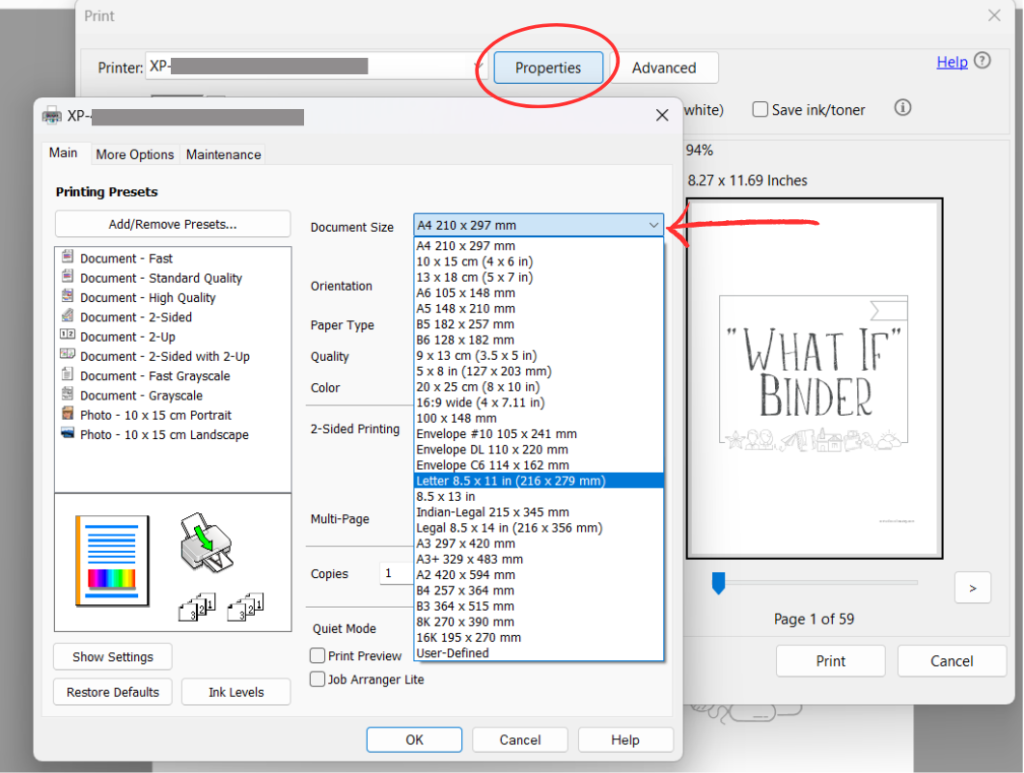The height and width of the screenshot is (773, 1024).
Task: Enable Job Arranger Lite checkbox
Action: pos(318,680)
